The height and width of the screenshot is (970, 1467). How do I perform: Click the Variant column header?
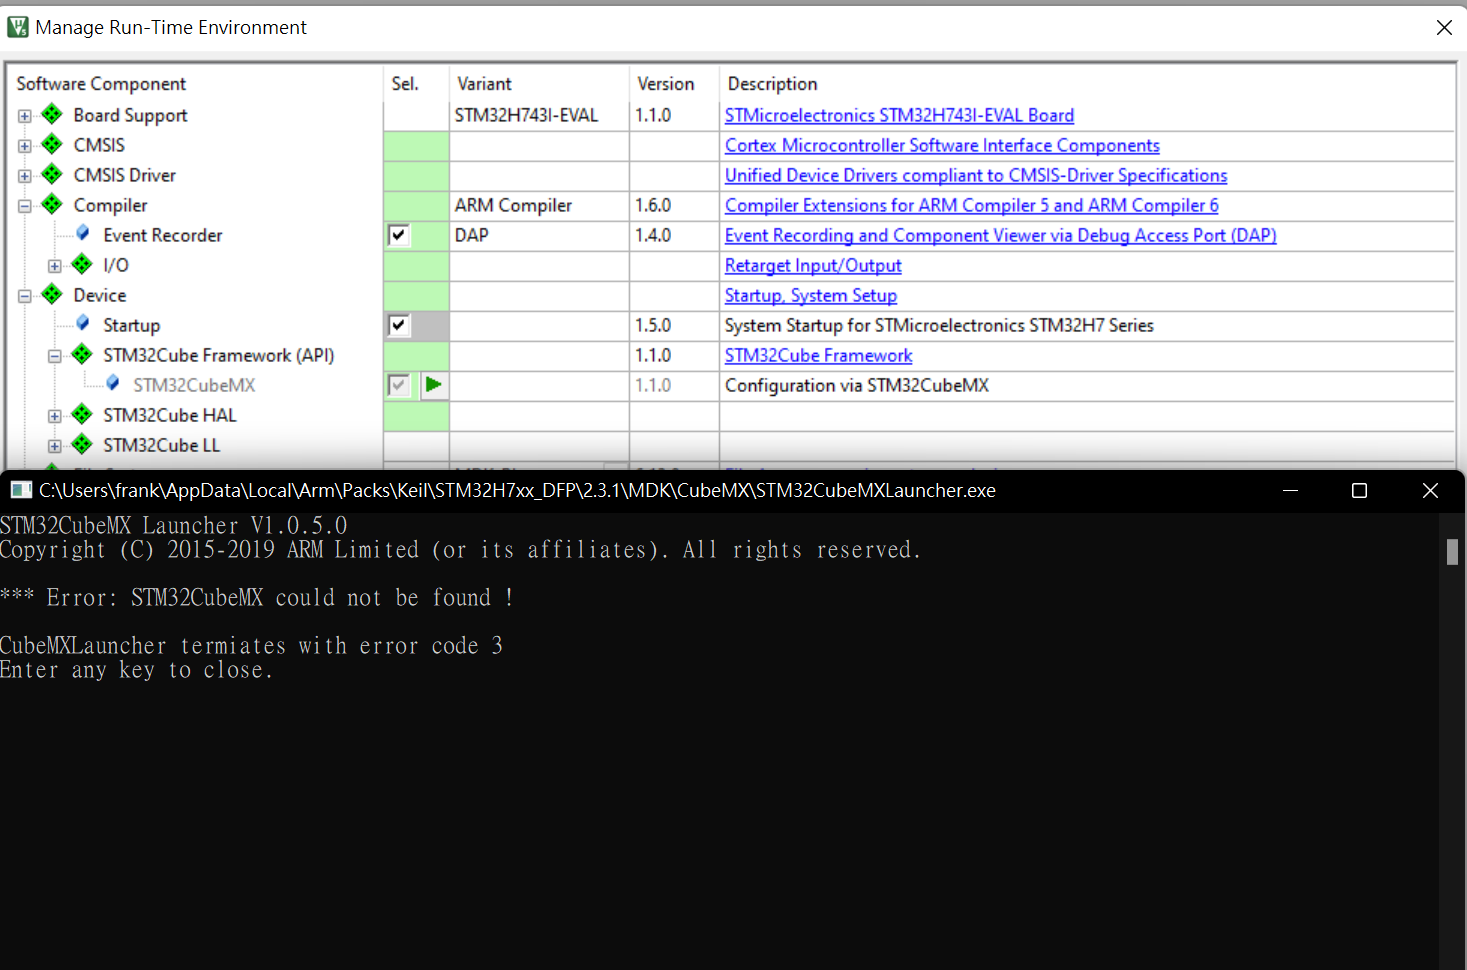[539, 84]
